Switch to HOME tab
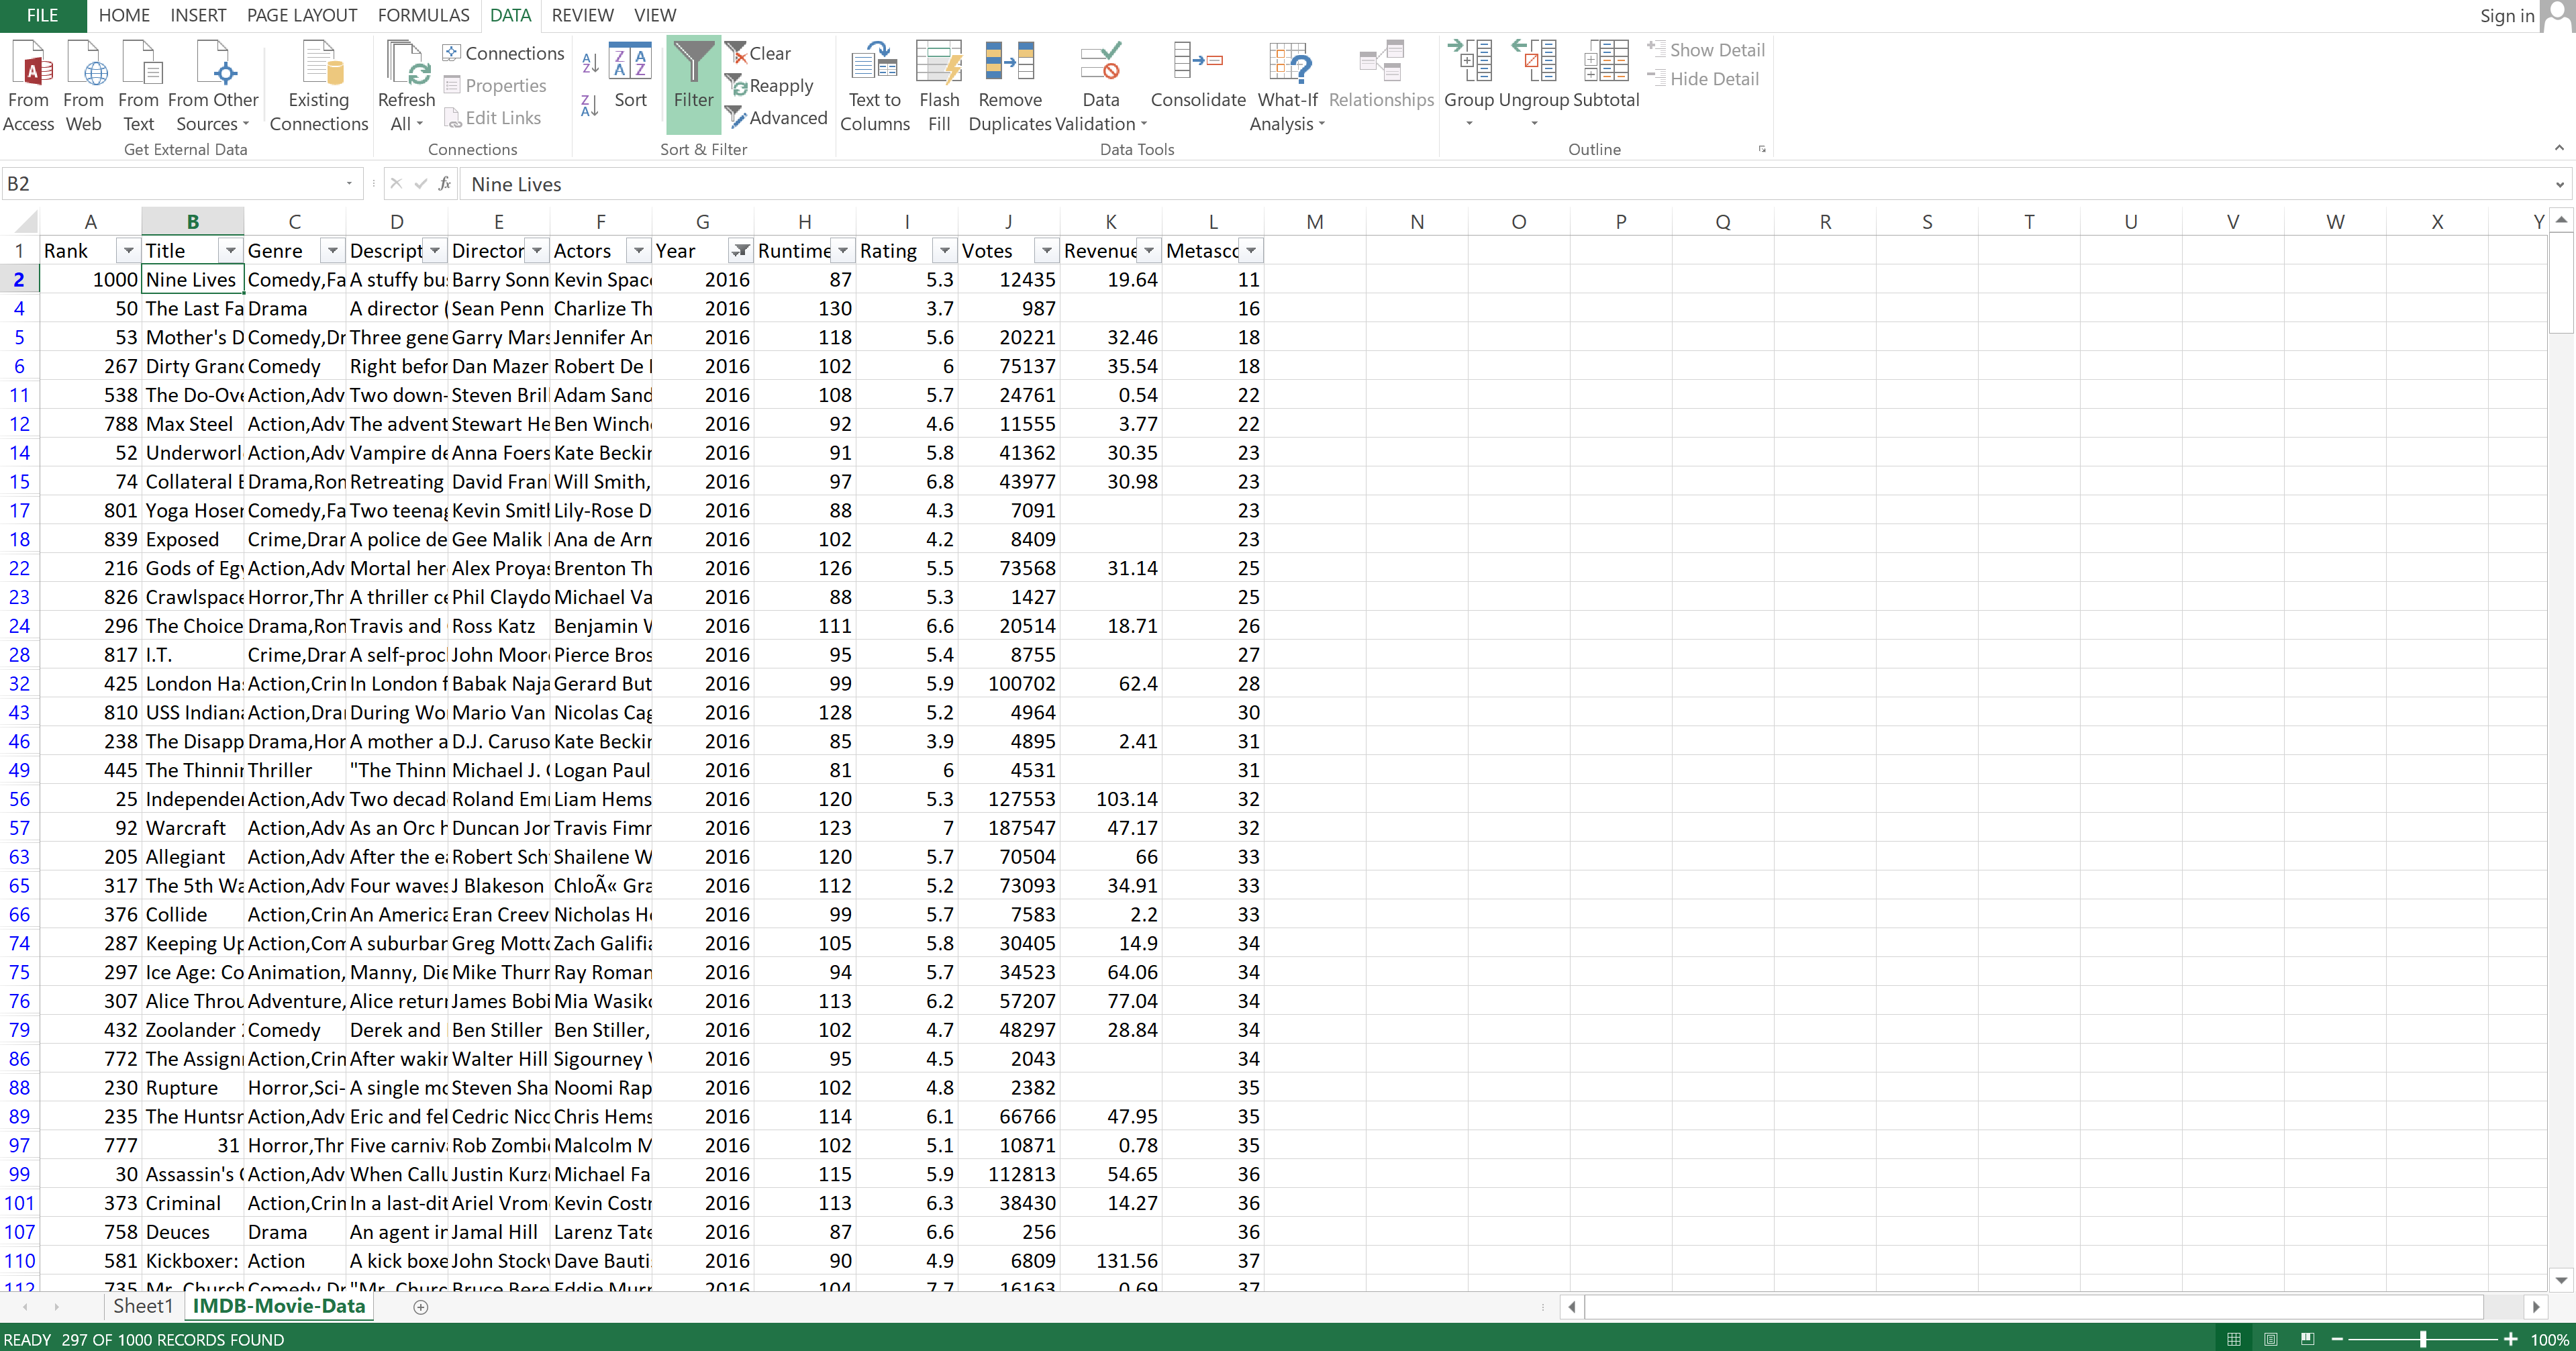This screenshot has height=1351, width=2576. pyautogui.click(x=124, y=15)
